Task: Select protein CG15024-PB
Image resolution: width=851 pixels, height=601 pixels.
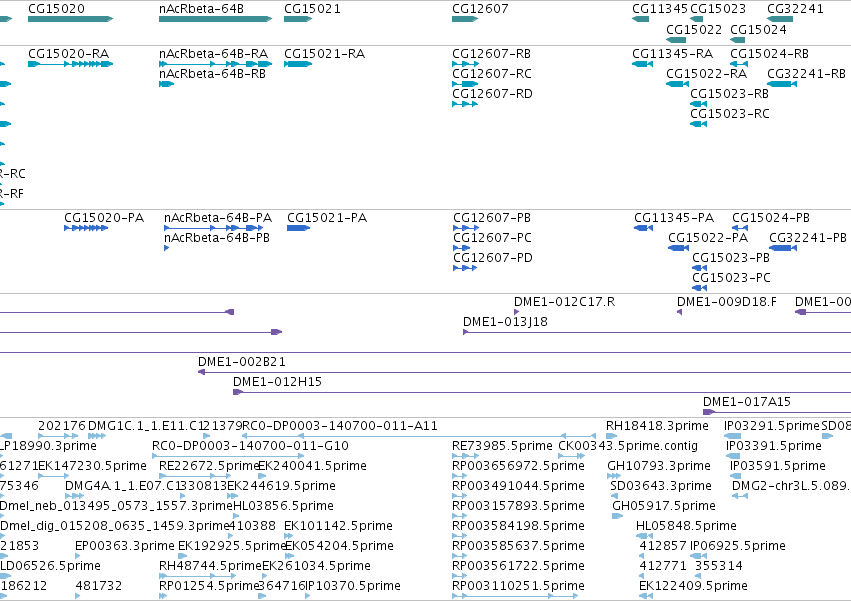Action: pos(740,228)
